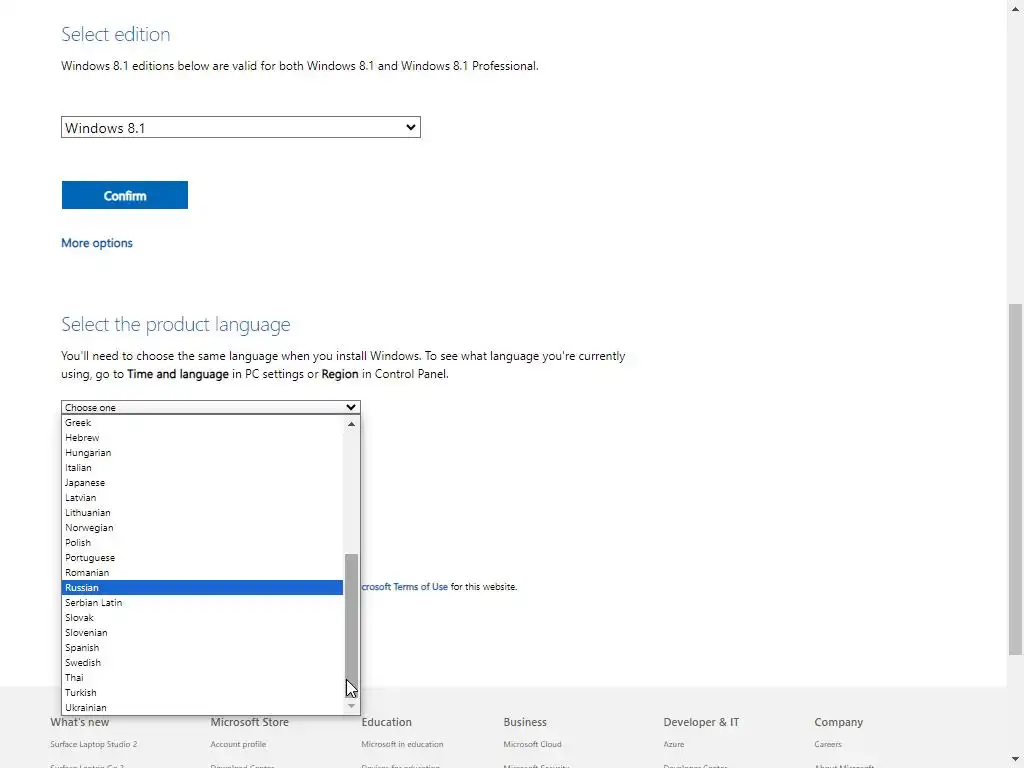This screenshot has width=1024, height=768.
Task: Select Romanian from the dropdown list
Action: pos(202,573)
